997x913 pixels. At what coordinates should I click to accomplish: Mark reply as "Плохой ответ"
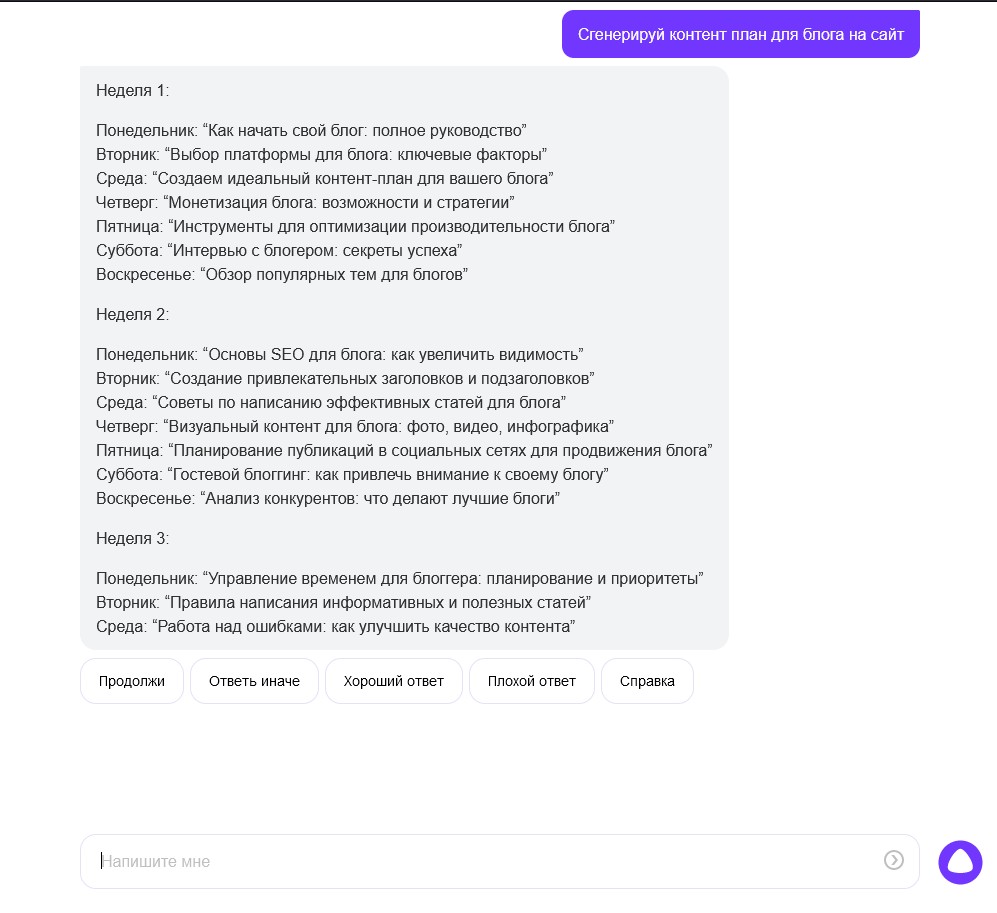532,681
